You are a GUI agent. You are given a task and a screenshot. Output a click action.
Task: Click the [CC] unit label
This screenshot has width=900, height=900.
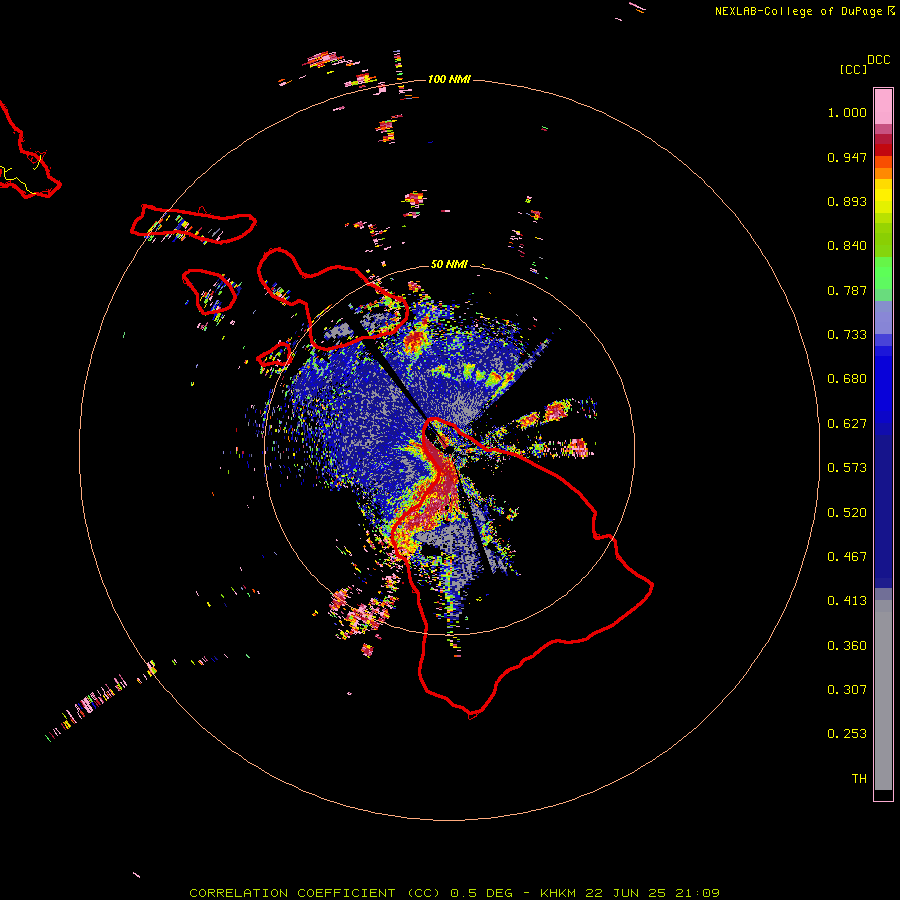853,69
